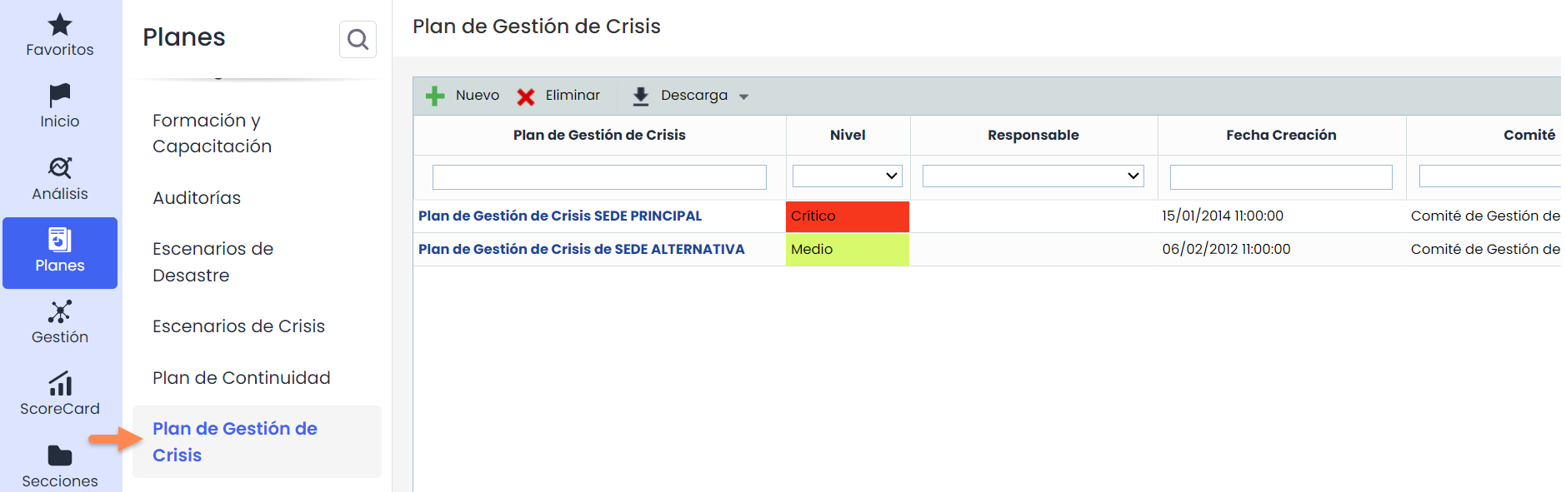Open the ScoreCard chart icon
1565x492 pixels.
[60, 383]
